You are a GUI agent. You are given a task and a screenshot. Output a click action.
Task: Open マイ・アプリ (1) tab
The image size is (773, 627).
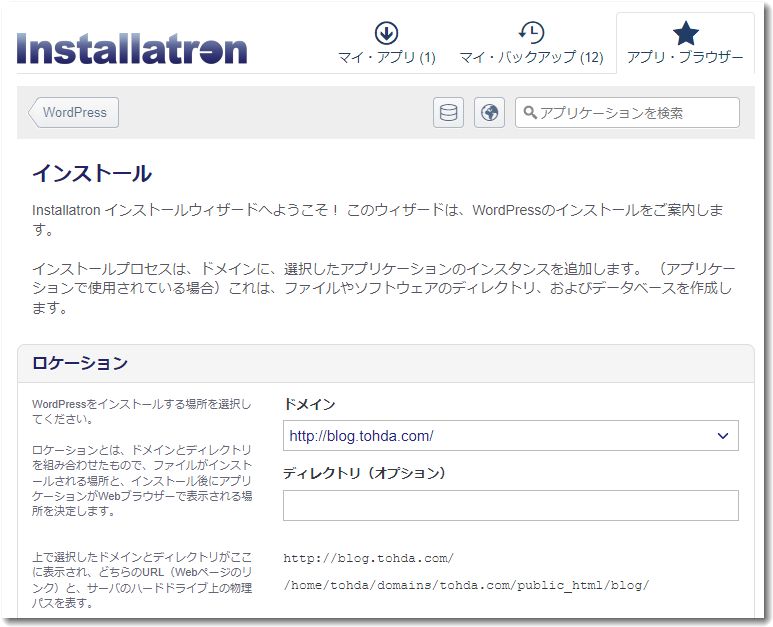tap(386, 43)
